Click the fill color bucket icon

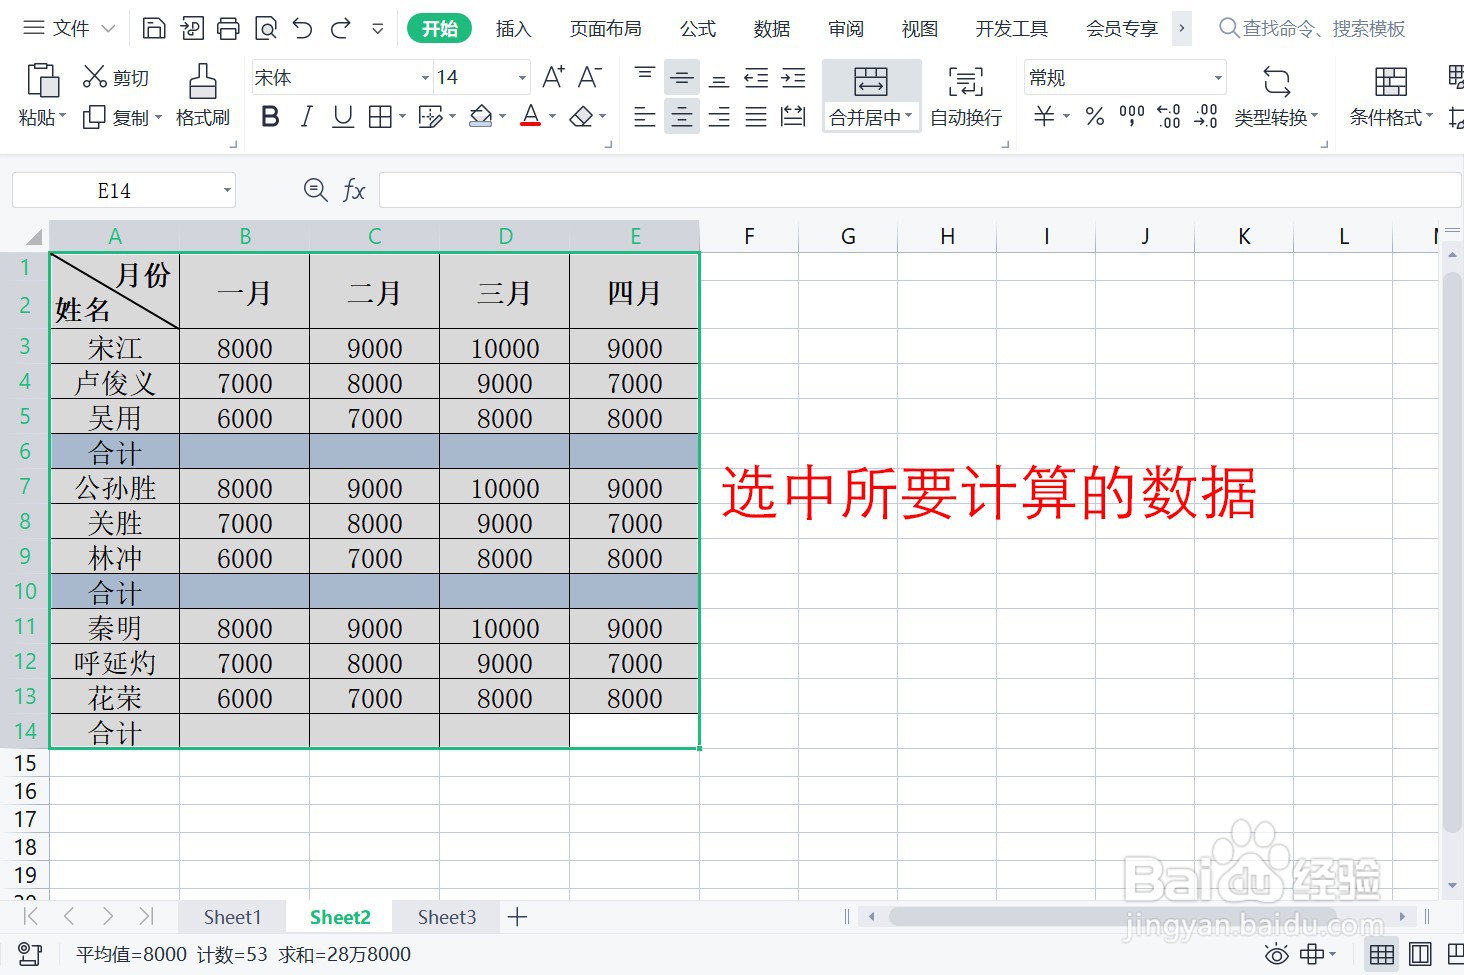tap(481, 117)
